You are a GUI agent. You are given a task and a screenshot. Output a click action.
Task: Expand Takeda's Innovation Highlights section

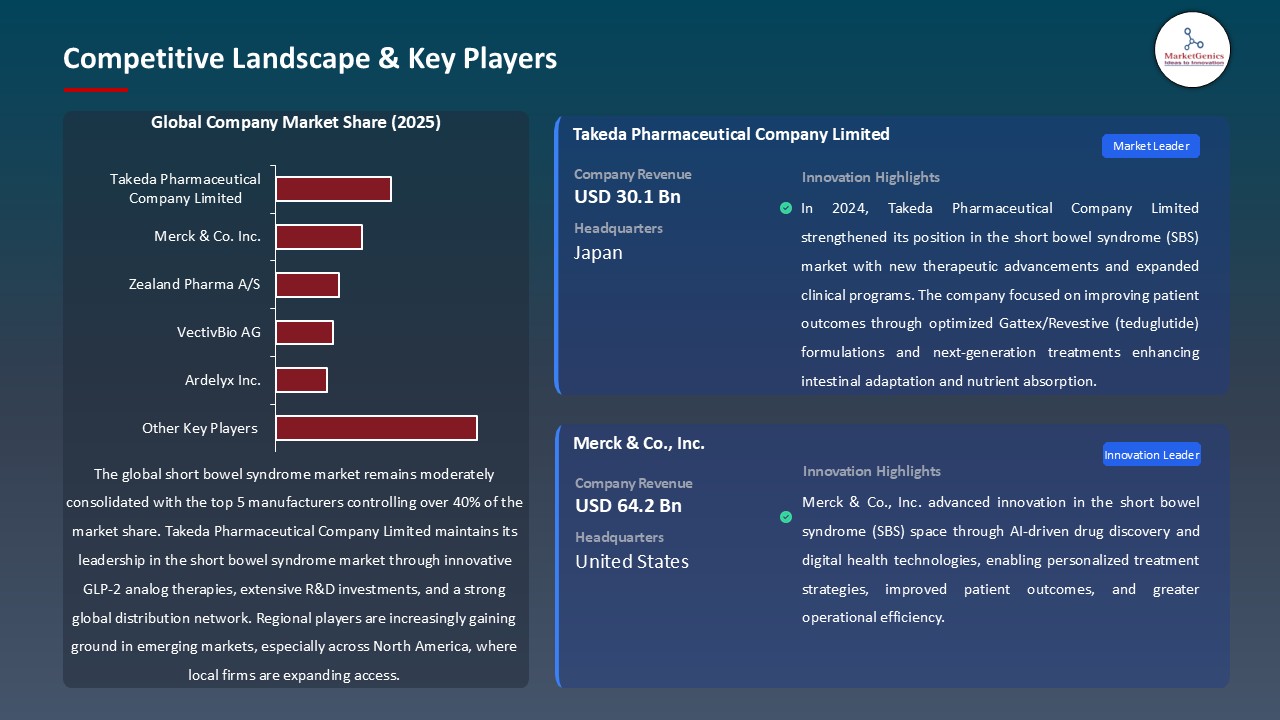(x=869, y=177)
